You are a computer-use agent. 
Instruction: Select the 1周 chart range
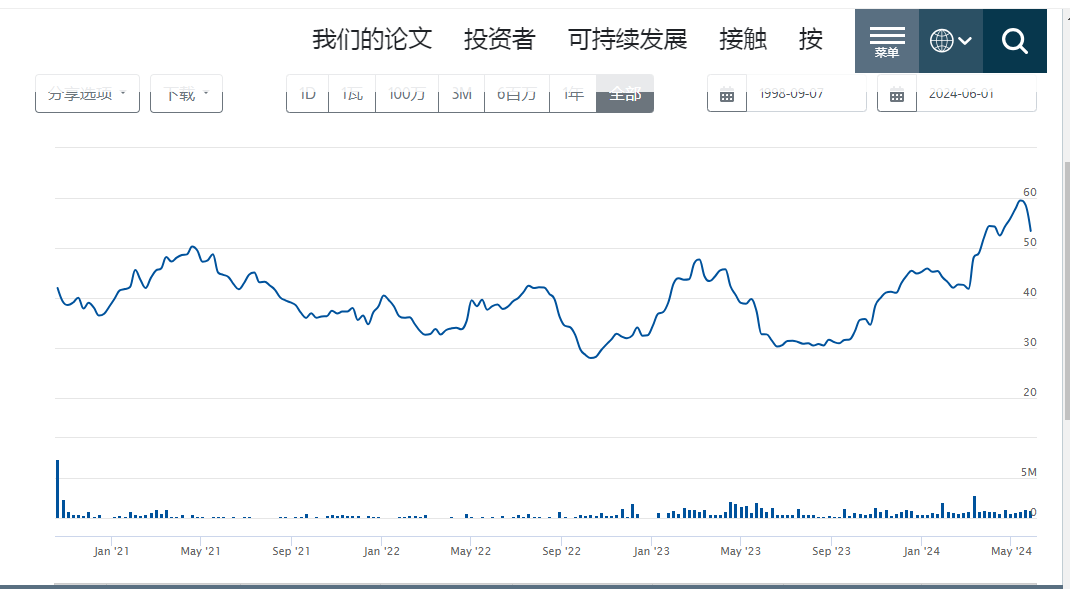(352, 94)
